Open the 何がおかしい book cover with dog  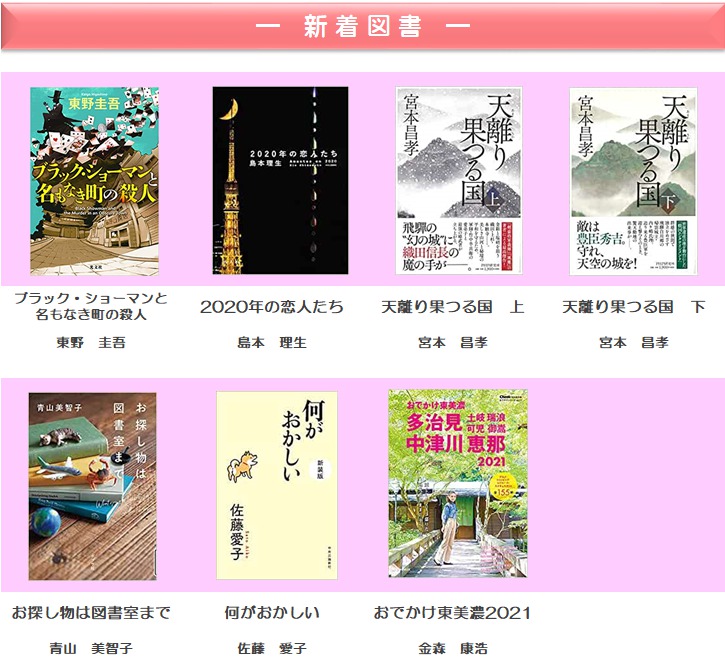coord(276,486)
